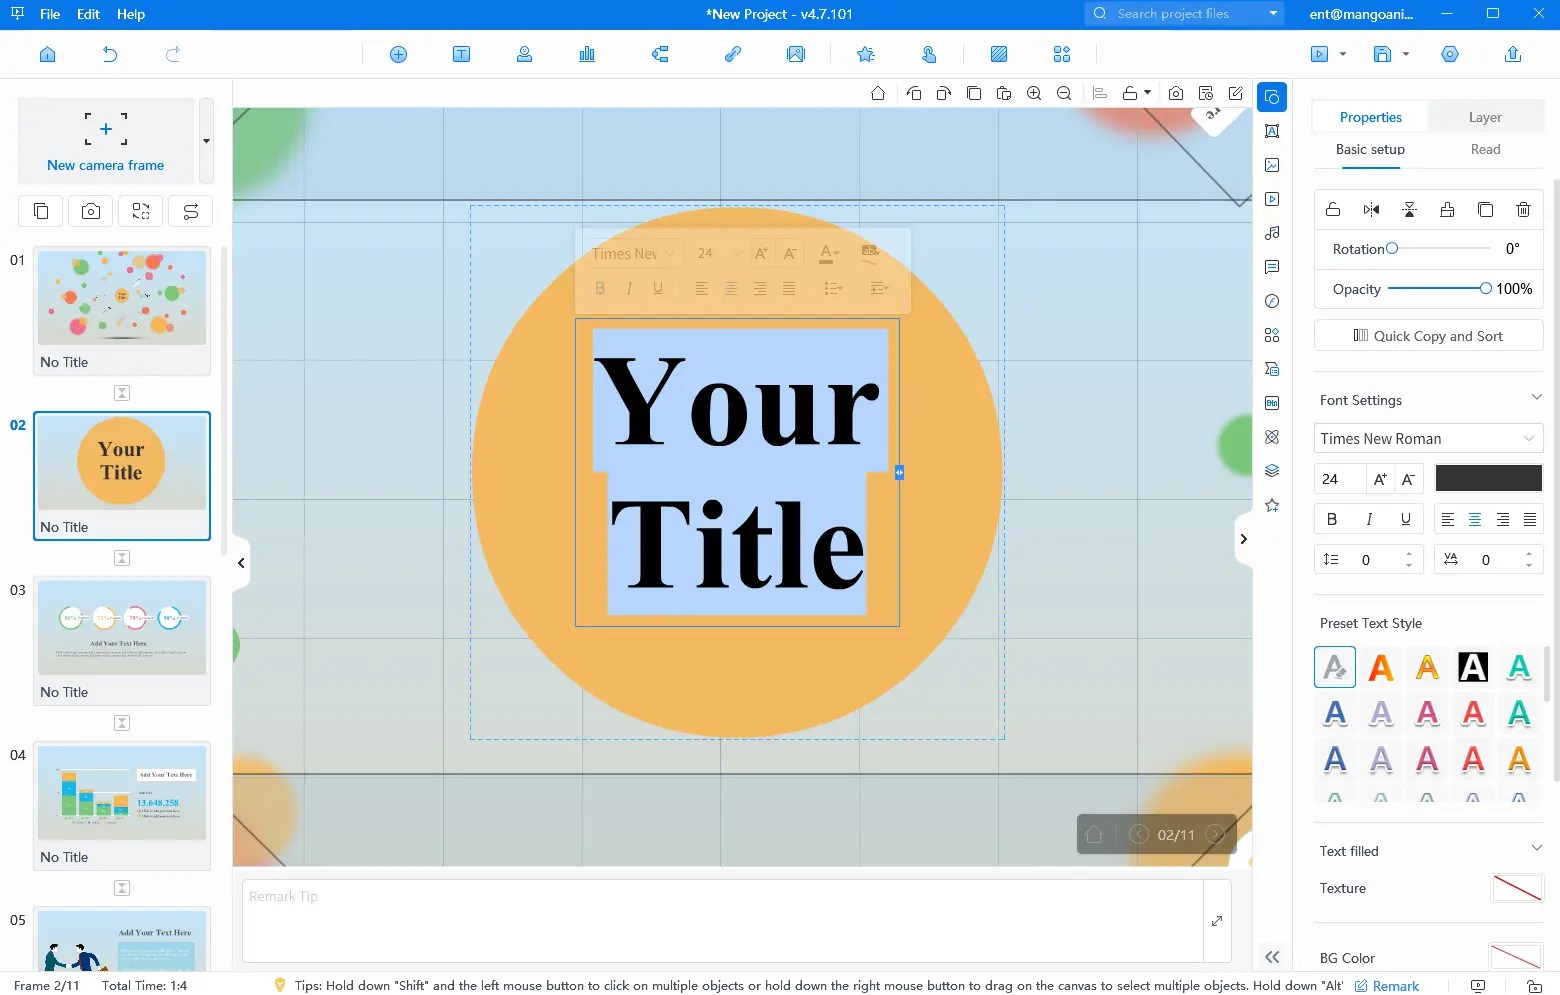The width and height of the screenshot is (1560, 995).
Task: Click the Quick Copy and Sort button
Action: click(1427, 335)
